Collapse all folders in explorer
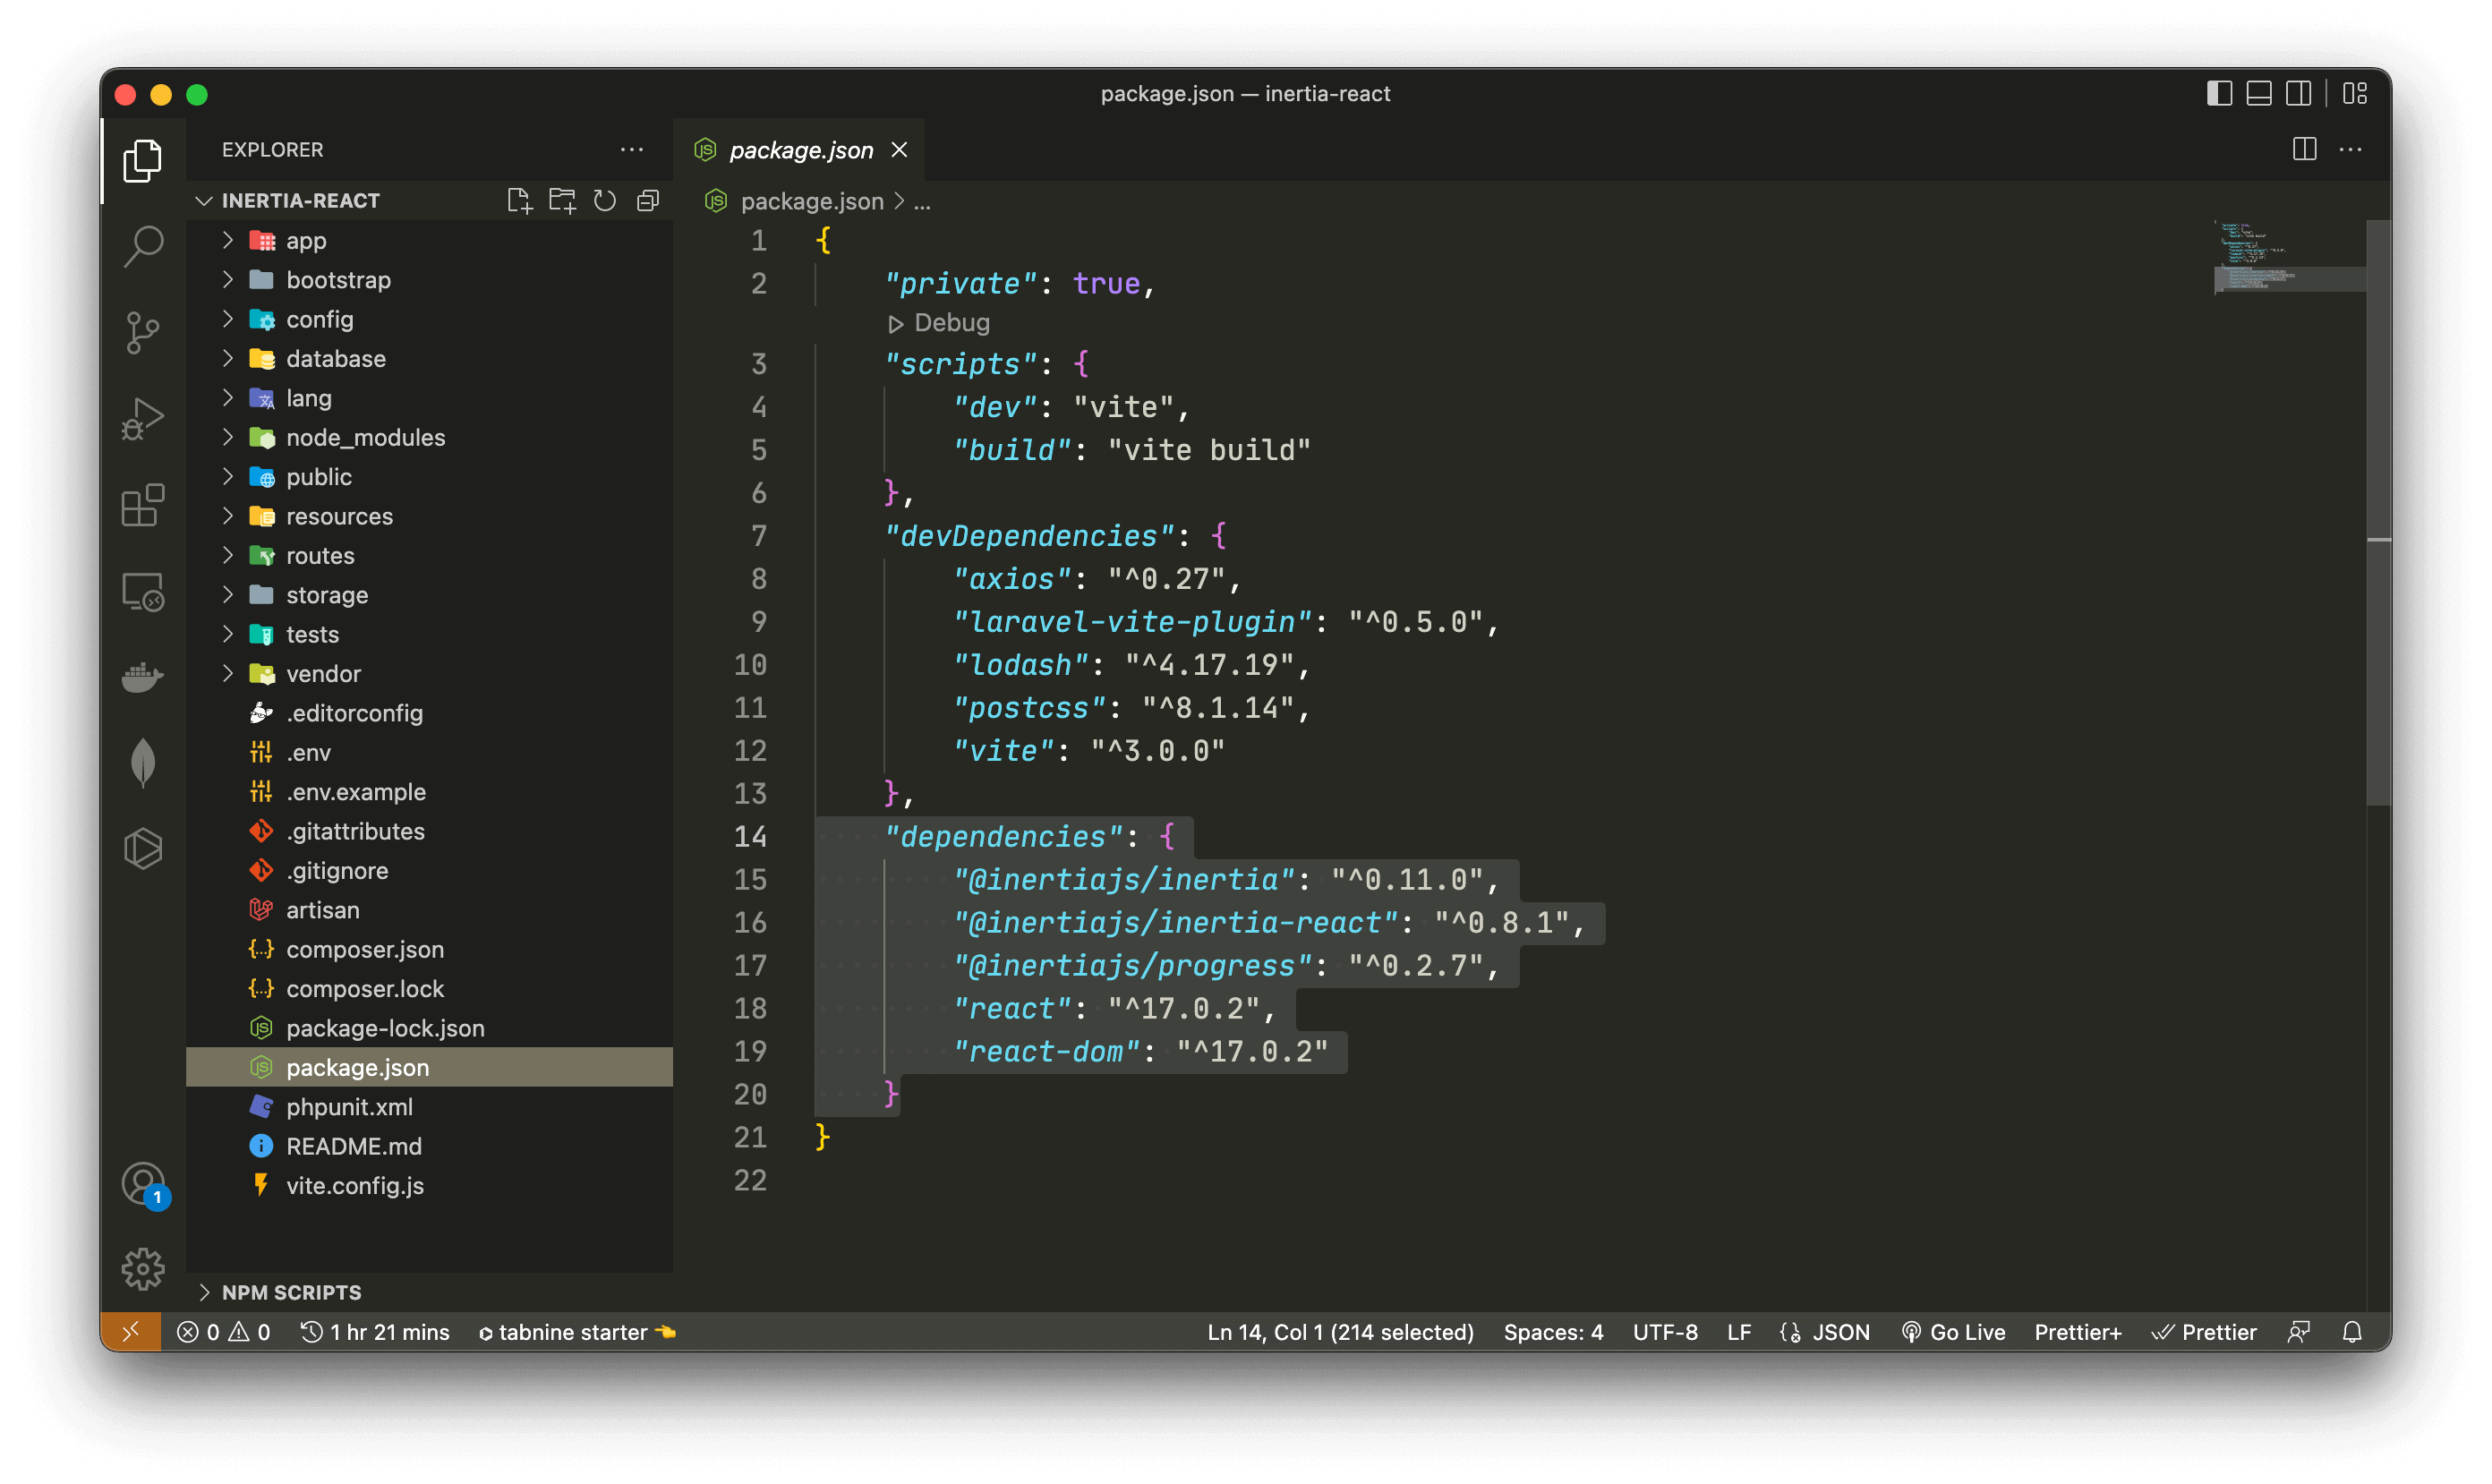Image resolution: width=2492 pixels, height=1484 pixels. point(648,201)
